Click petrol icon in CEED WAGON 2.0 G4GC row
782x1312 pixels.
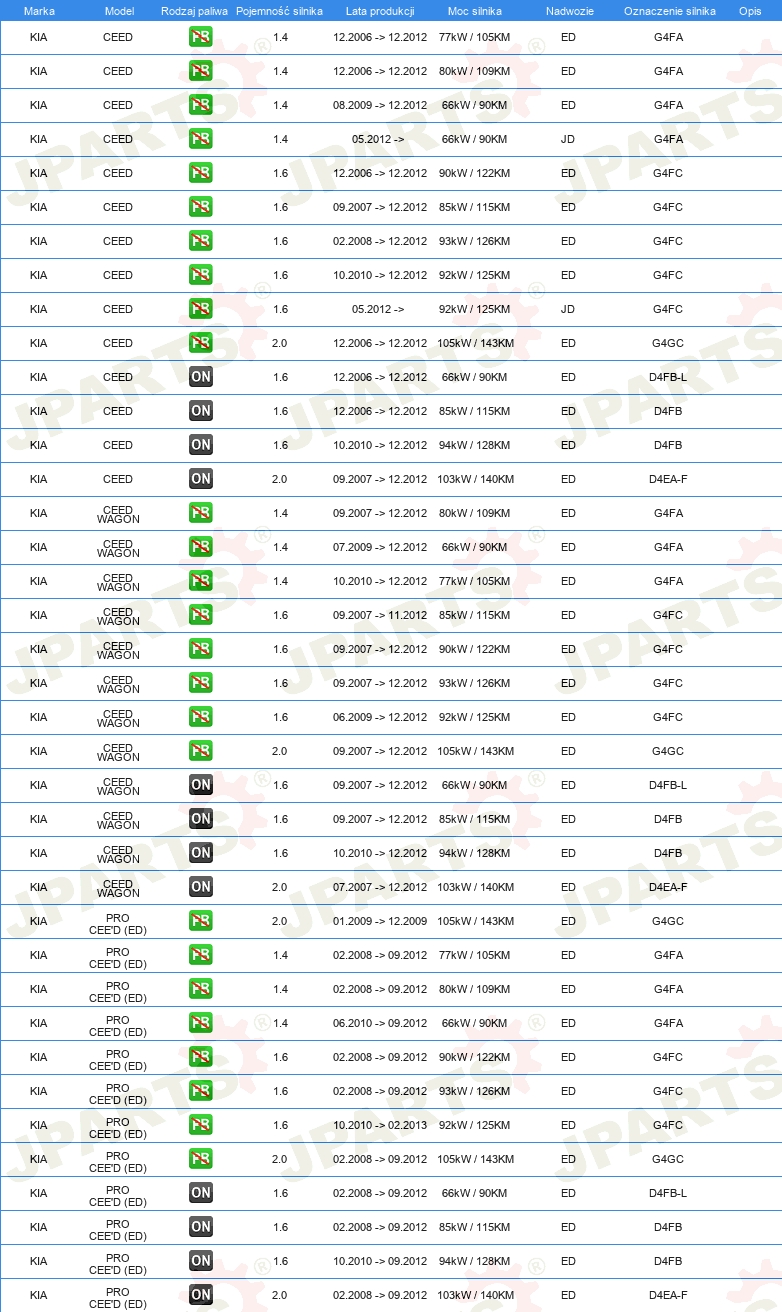click(200, 751)
